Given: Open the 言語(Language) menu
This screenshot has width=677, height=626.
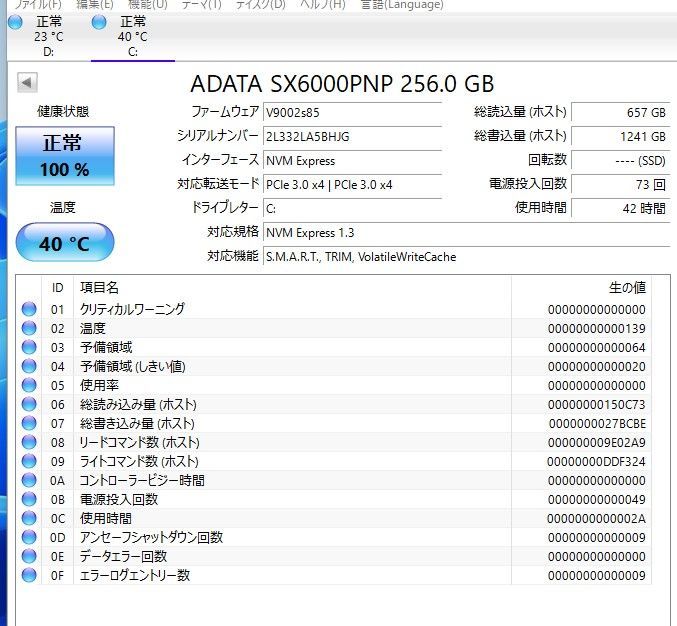Looking at the screenshot, I should (402, 5).
